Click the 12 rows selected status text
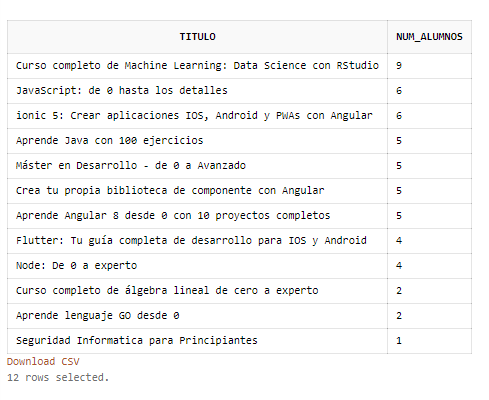This screenshot has width=489, height=400. pos(58,377)
